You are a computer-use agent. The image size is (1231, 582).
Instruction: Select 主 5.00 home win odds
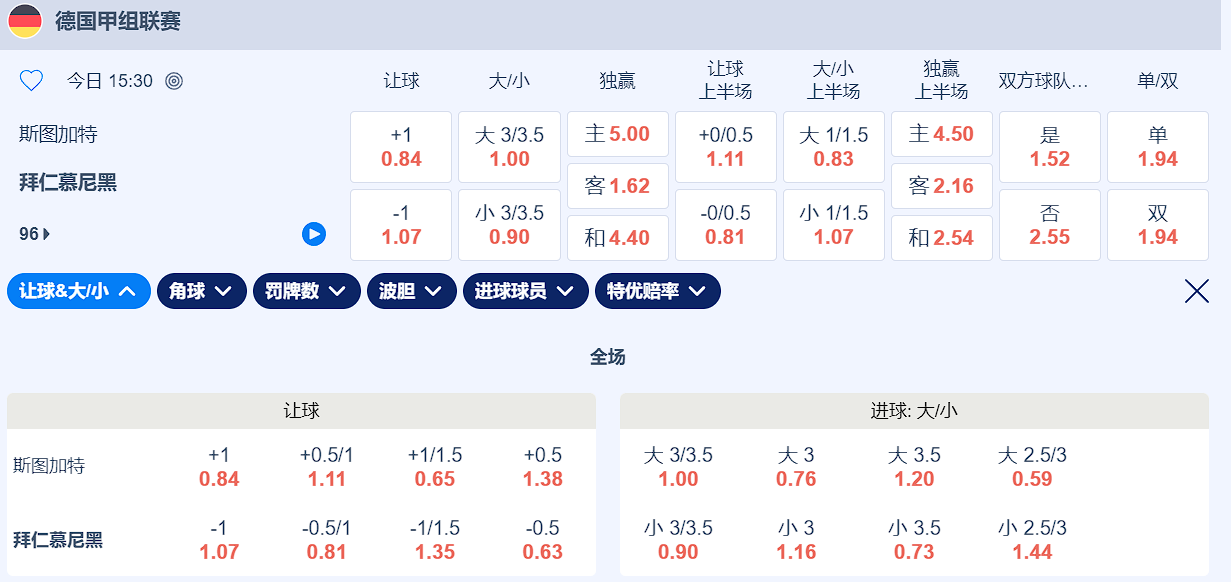point(617,134)
